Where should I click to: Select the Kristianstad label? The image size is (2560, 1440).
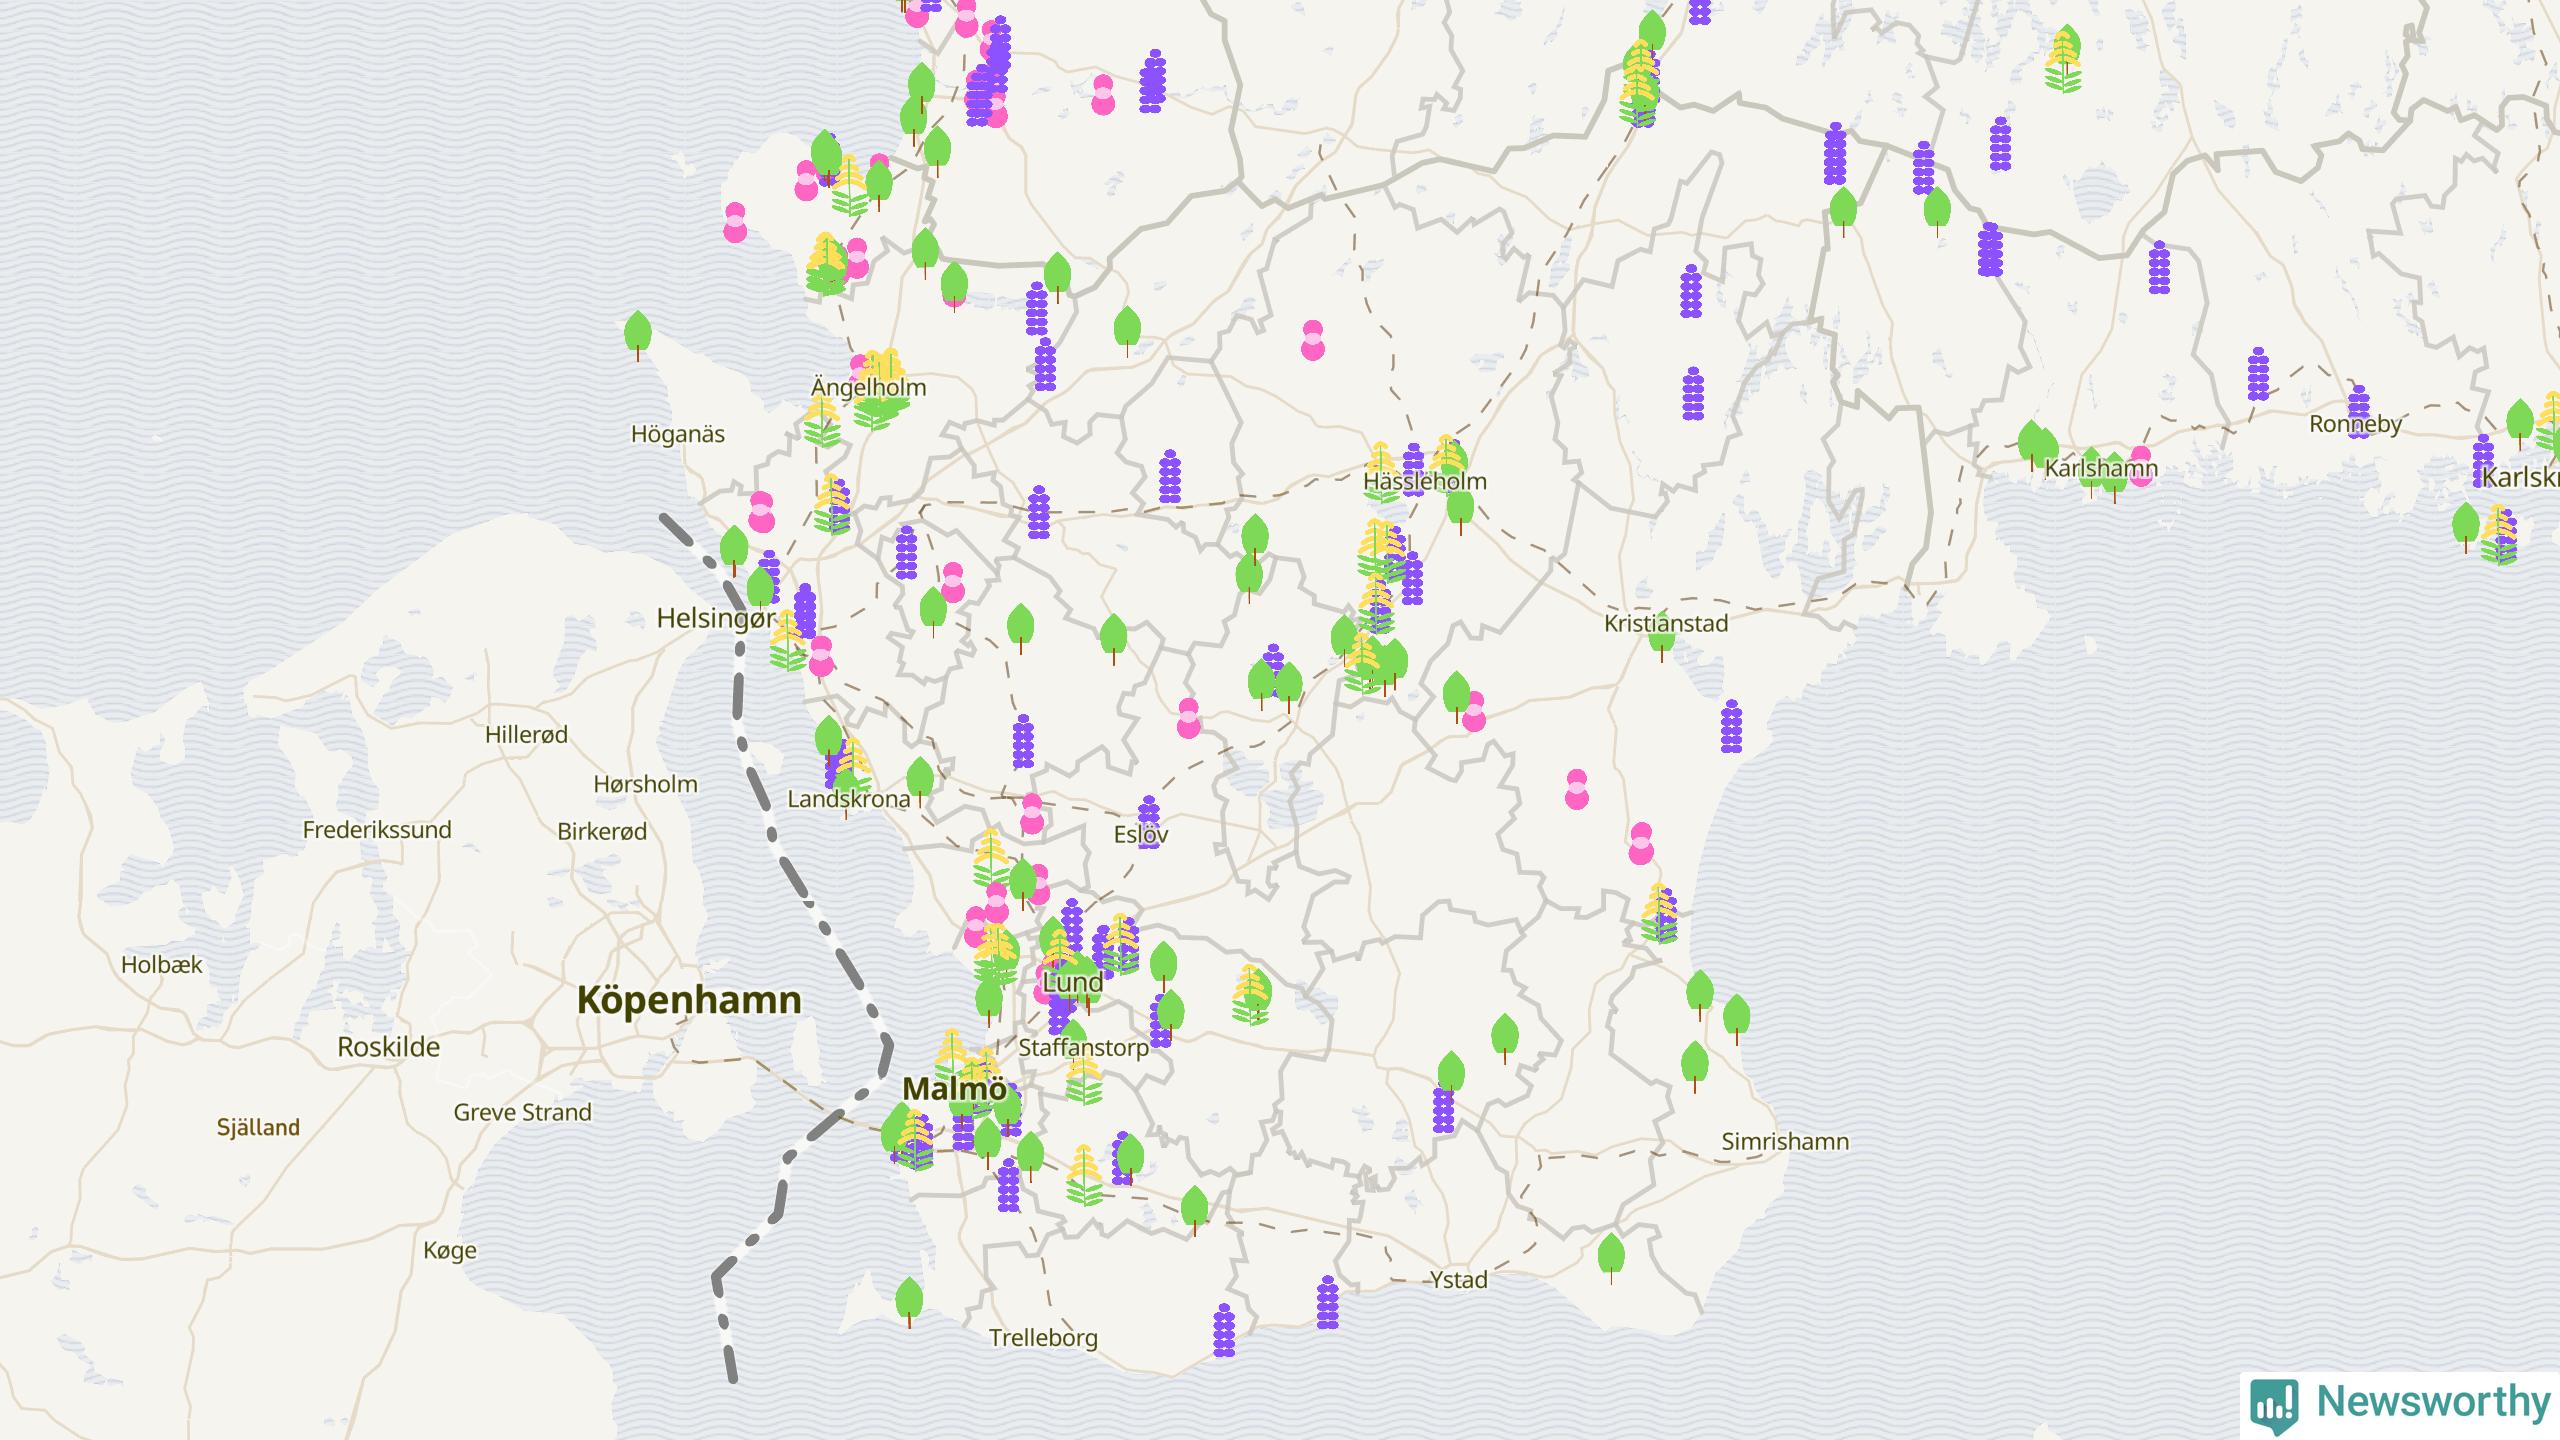coord(1666,624)
